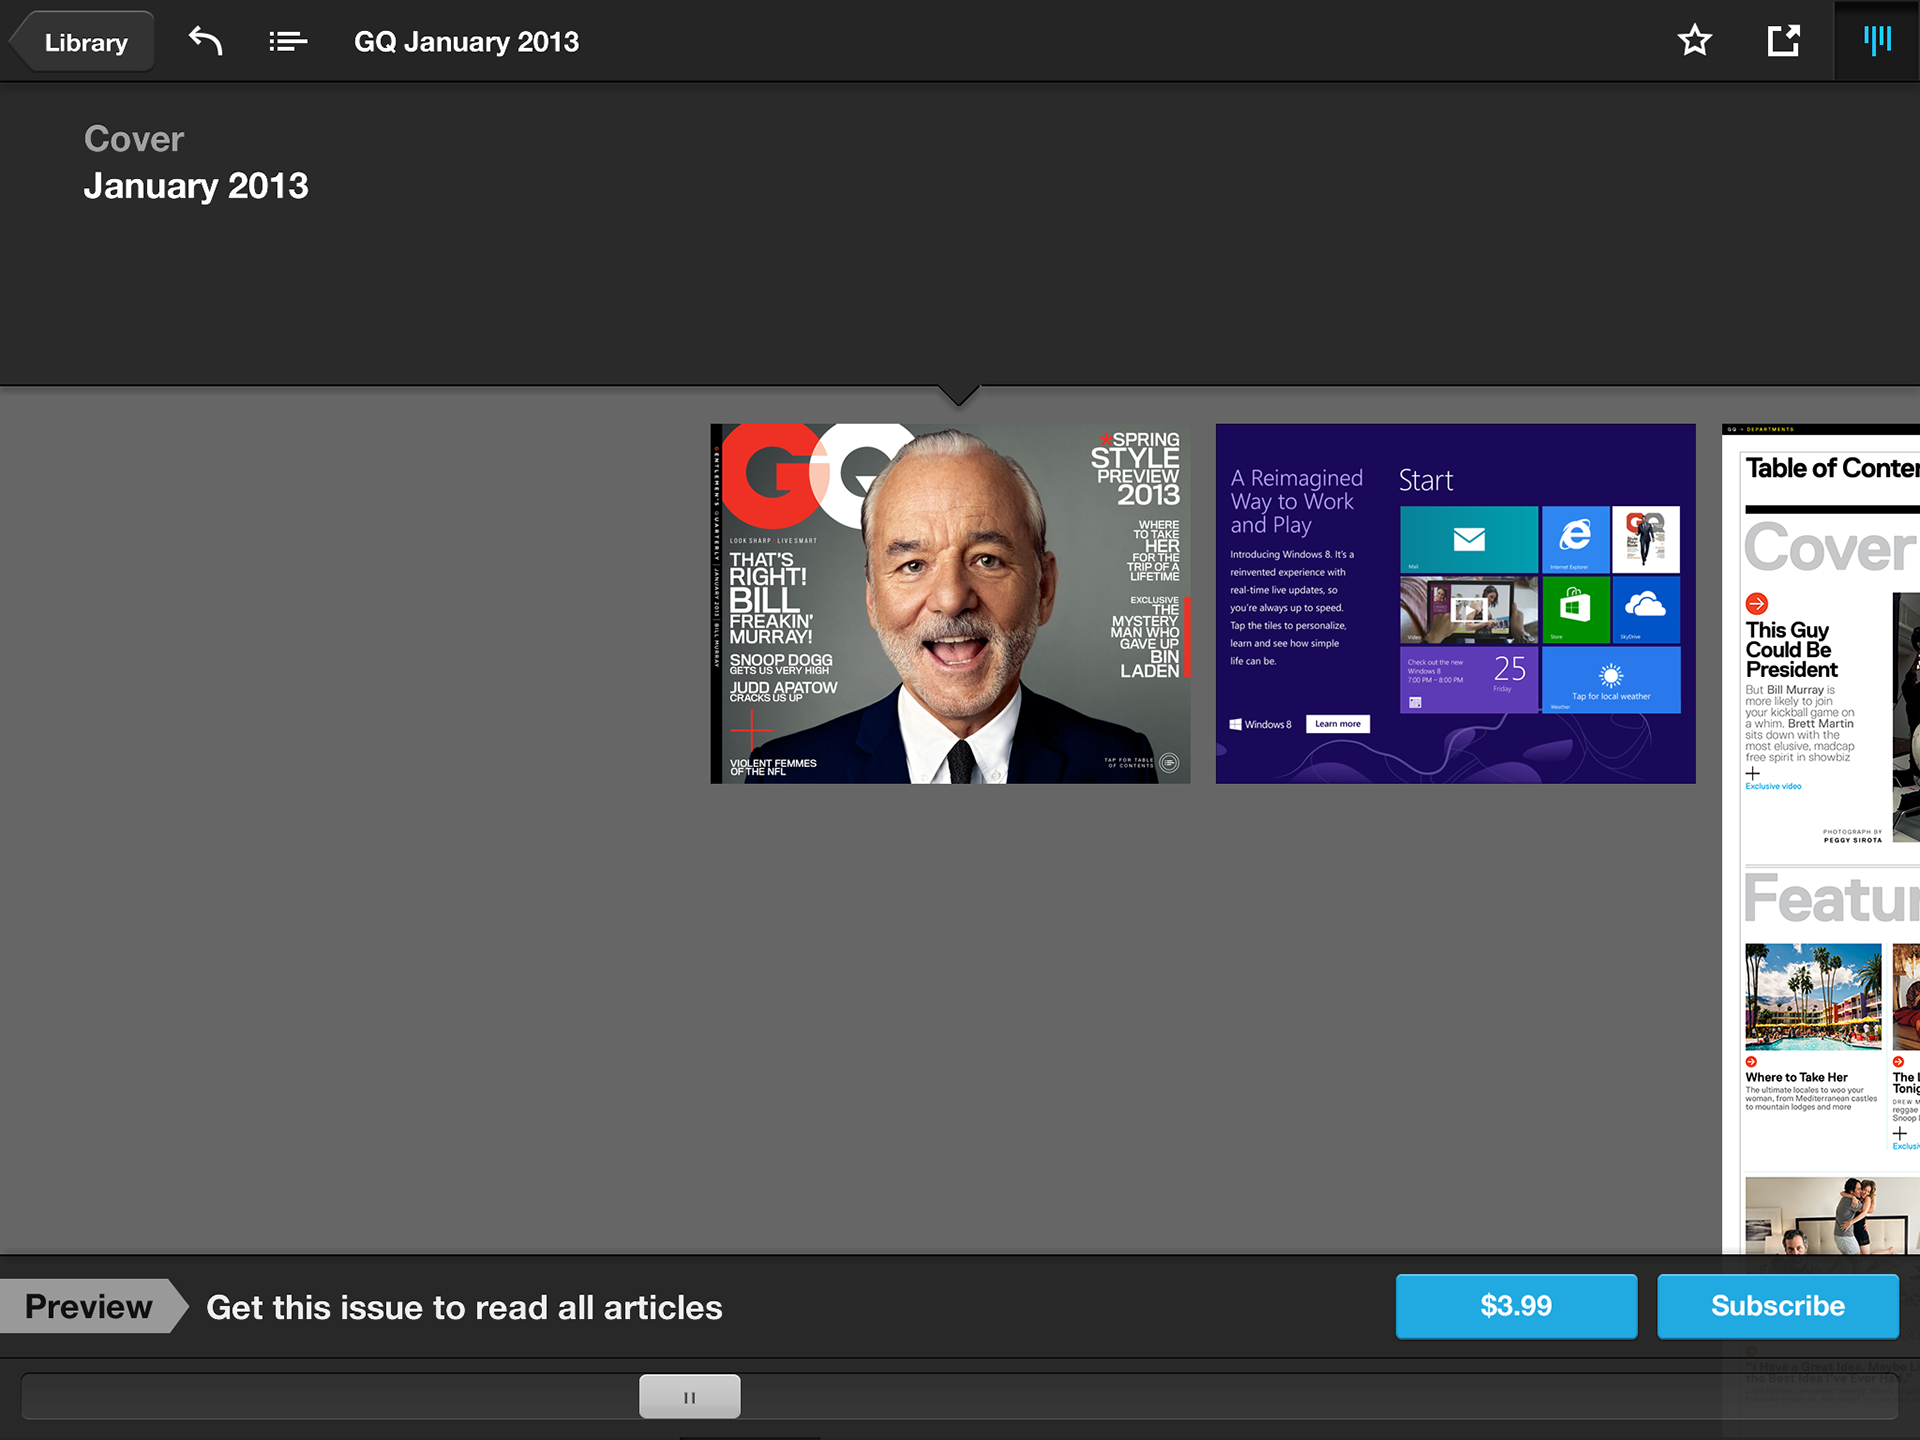
Task: Toggle the page browse view icon
Action: (x=1877, y=41)
